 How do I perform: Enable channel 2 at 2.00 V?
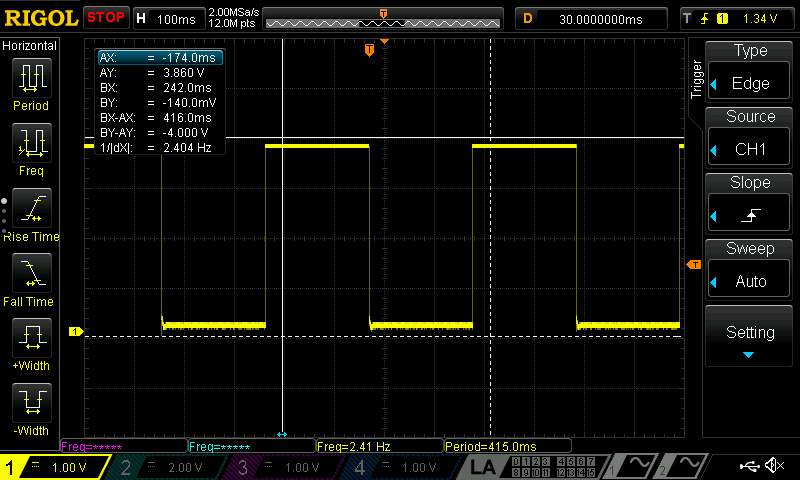click(170, 467)
